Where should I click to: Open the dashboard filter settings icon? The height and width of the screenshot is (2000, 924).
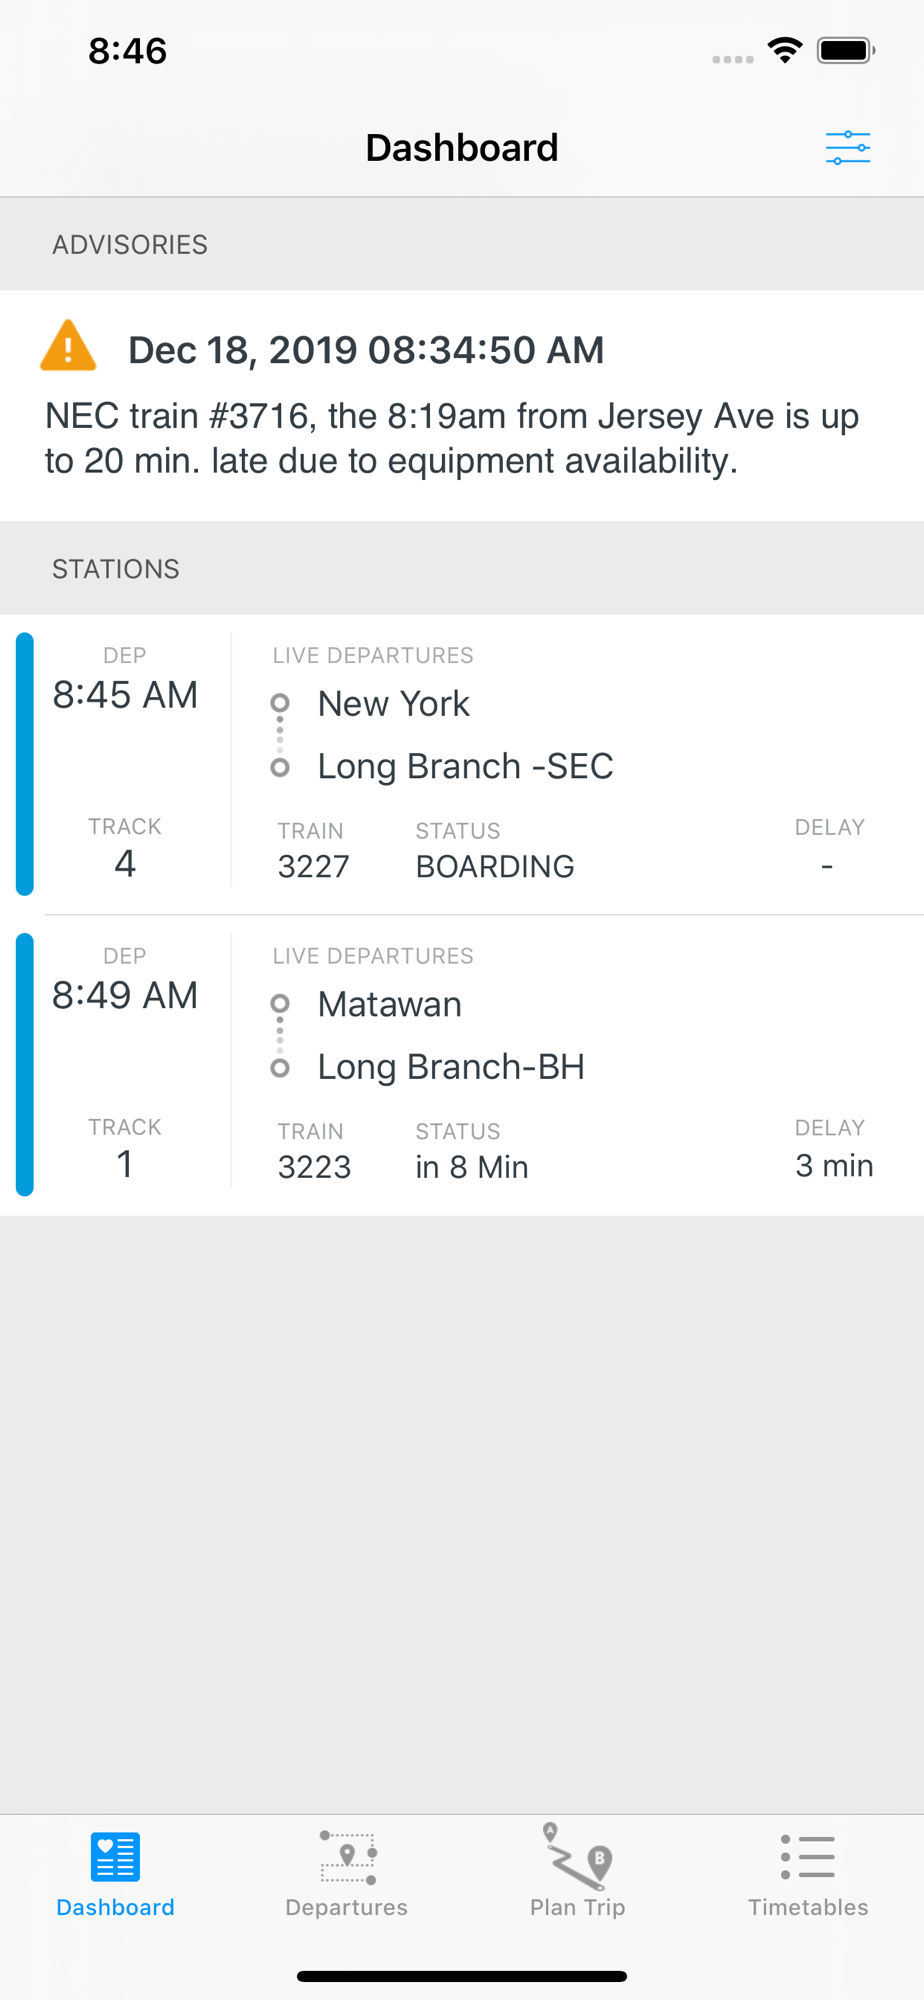click(x=847, y=148)
